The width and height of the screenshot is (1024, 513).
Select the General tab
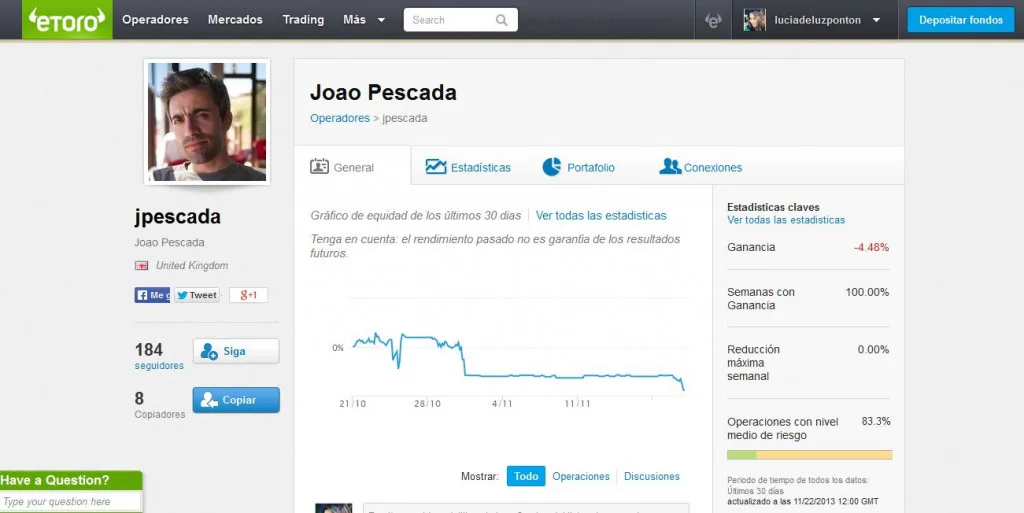[x=353, y=167]
